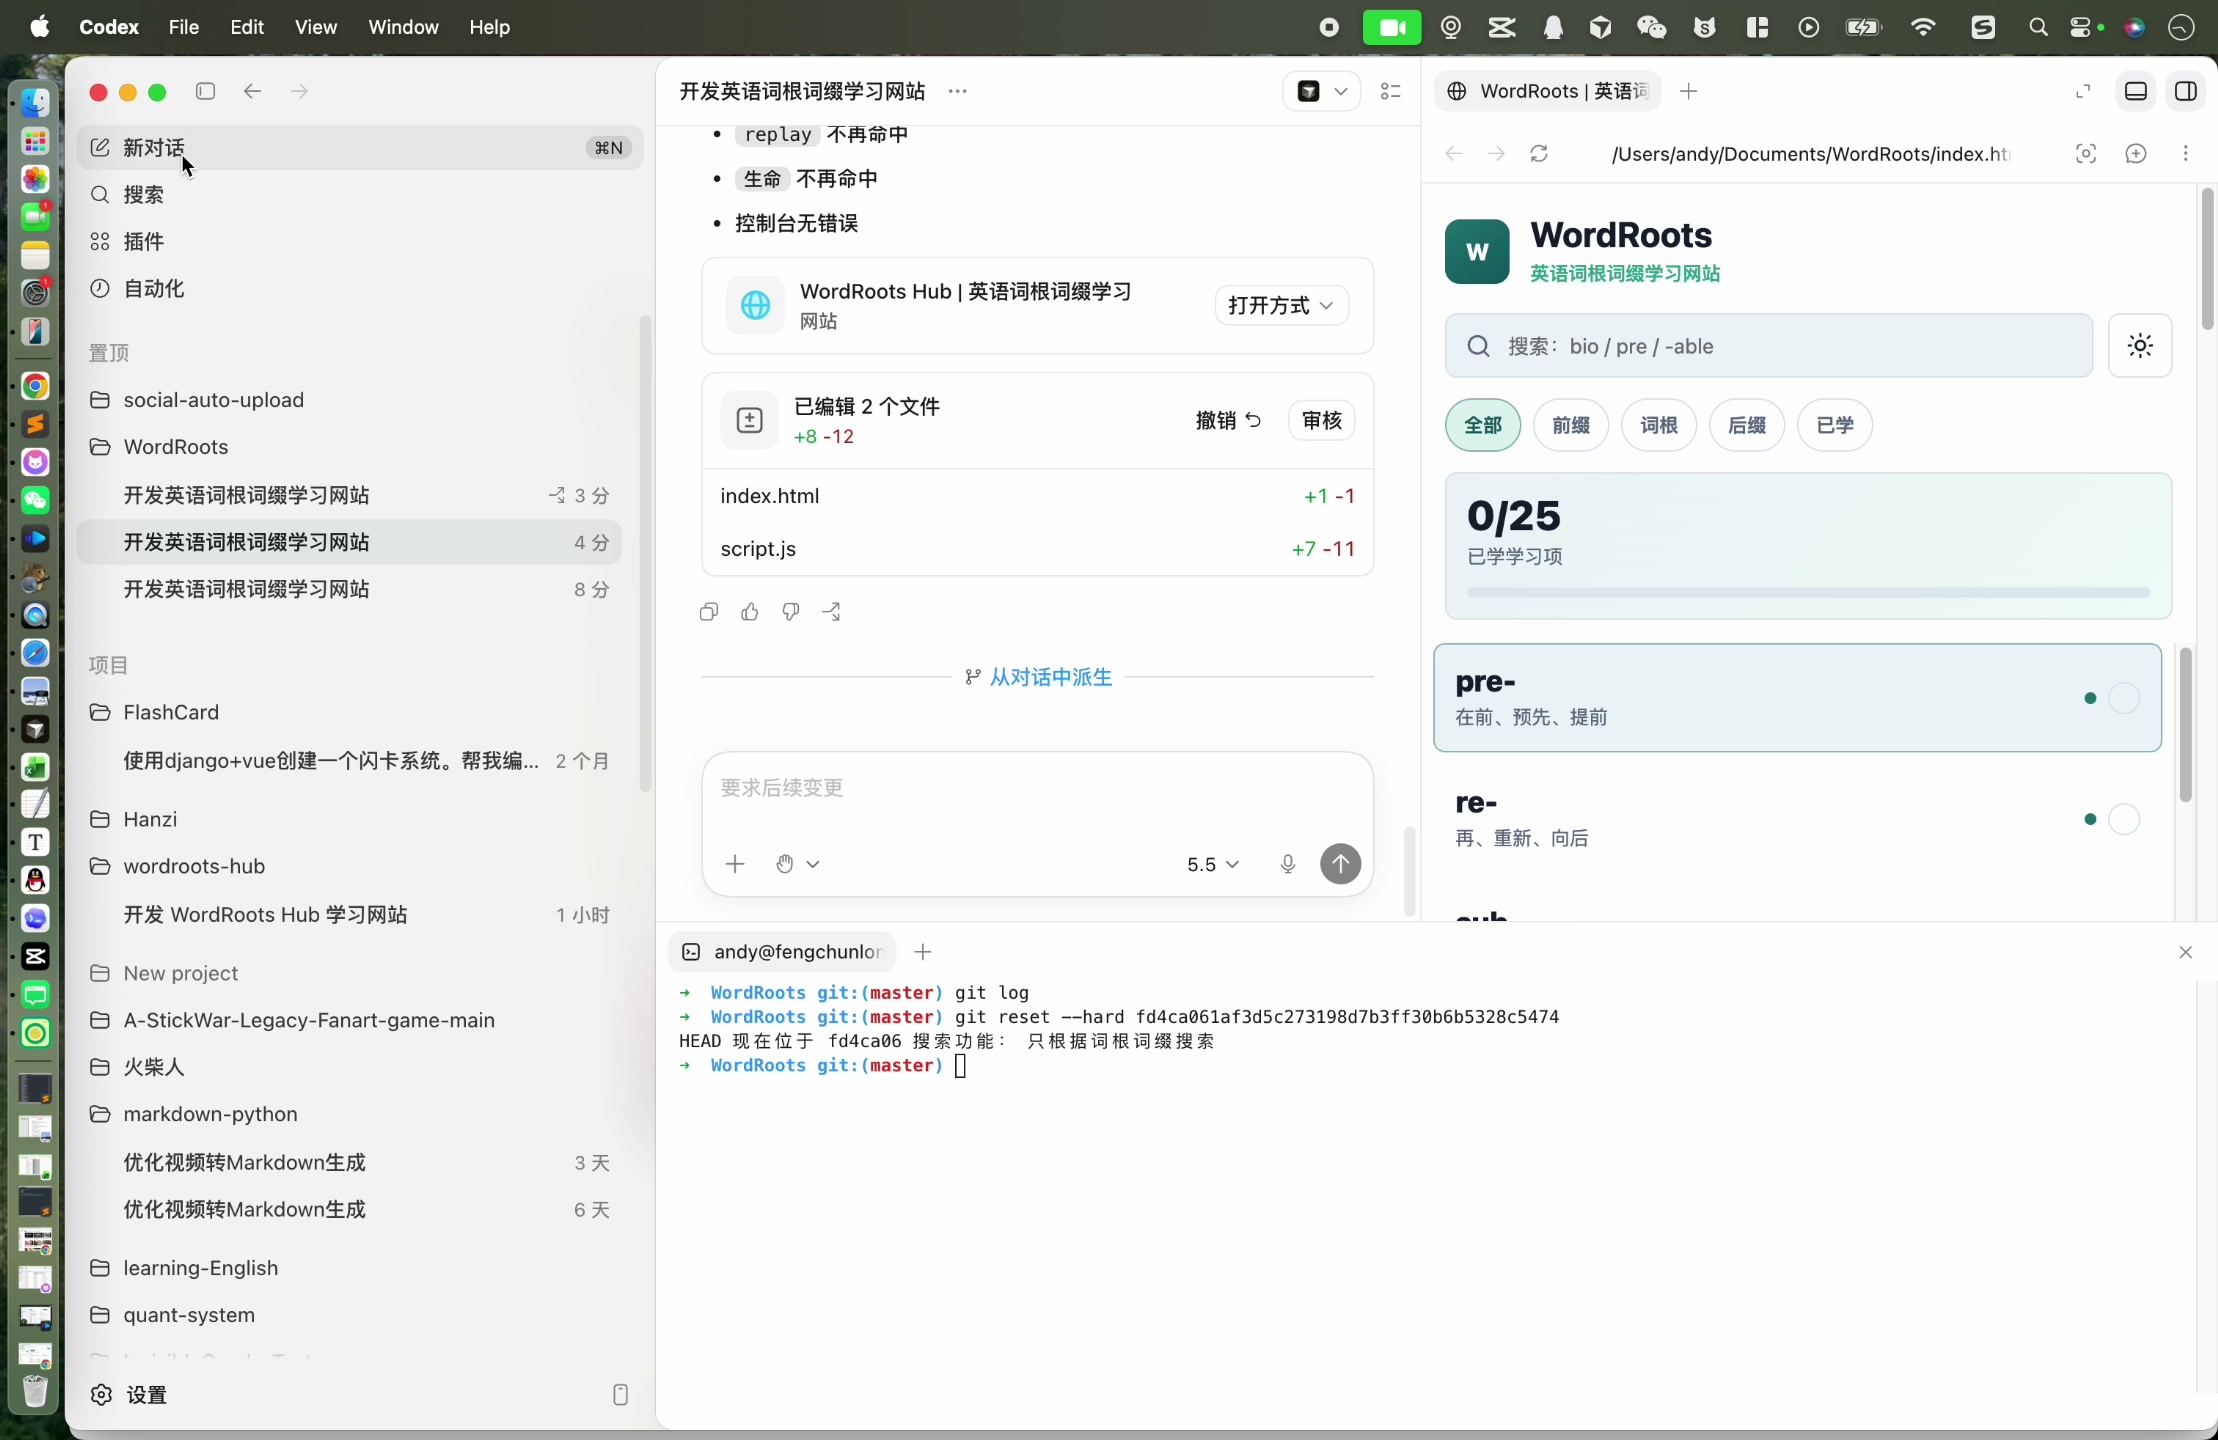The height and width of the screenshot is (1440, 2218).
Task: Open Spotlight search in the menu bar
Action: point(2037,27)
